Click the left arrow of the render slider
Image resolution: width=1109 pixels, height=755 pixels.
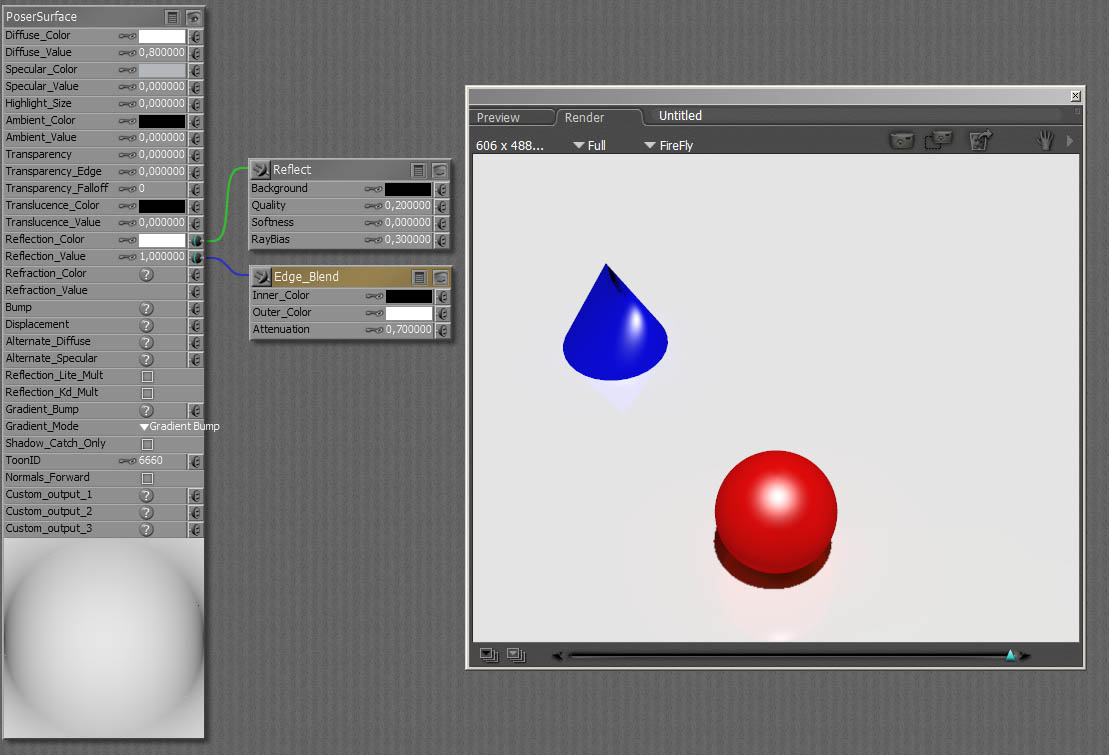coord(557,656)
